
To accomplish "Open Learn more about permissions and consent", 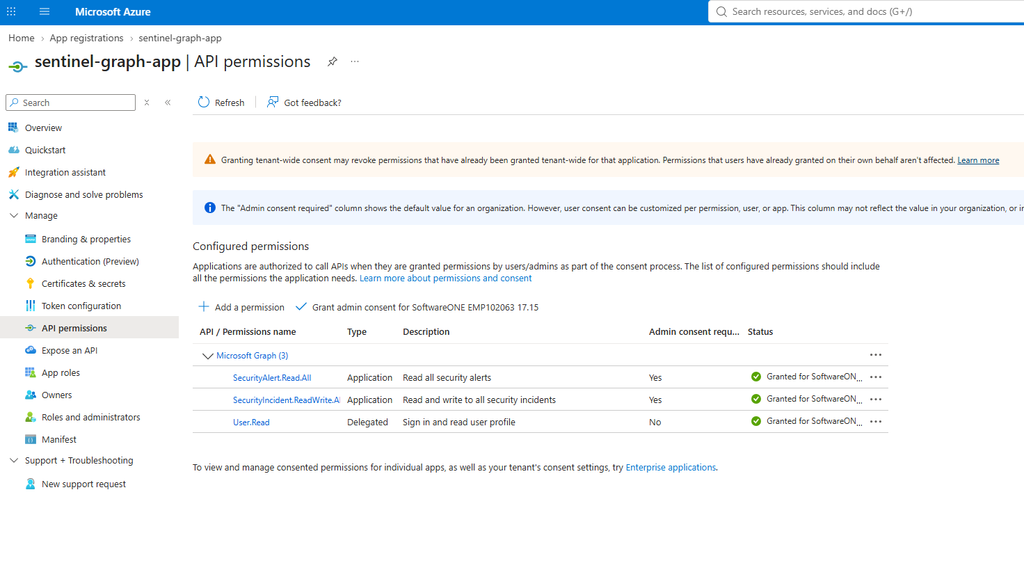I will point(445,278).
